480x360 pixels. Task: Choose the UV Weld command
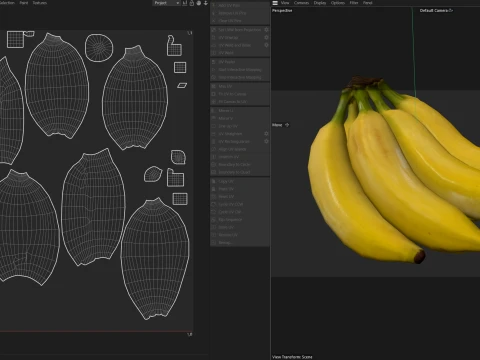point(240,53)
